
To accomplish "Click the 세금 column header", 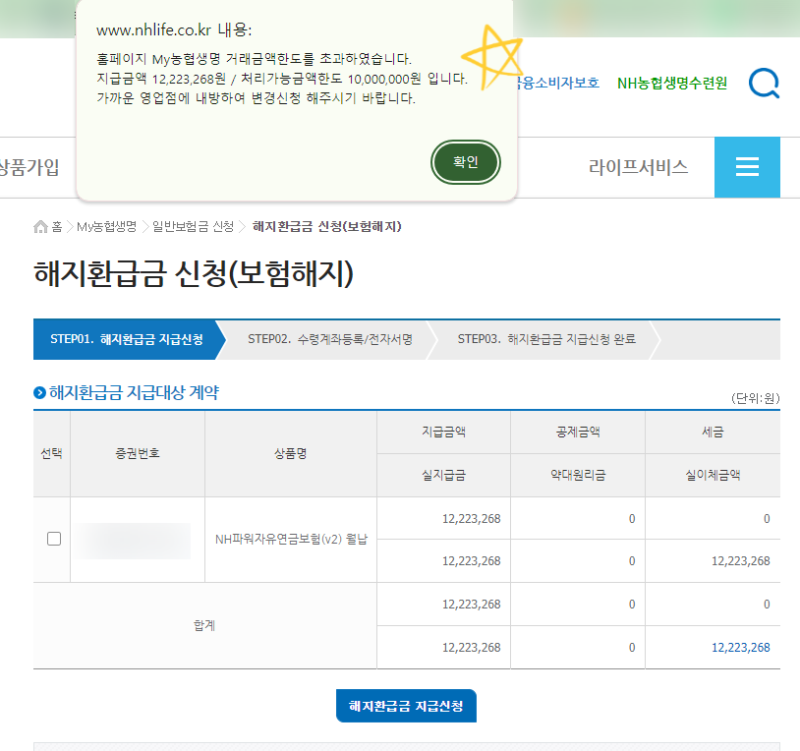I will [x=712, y=432].
